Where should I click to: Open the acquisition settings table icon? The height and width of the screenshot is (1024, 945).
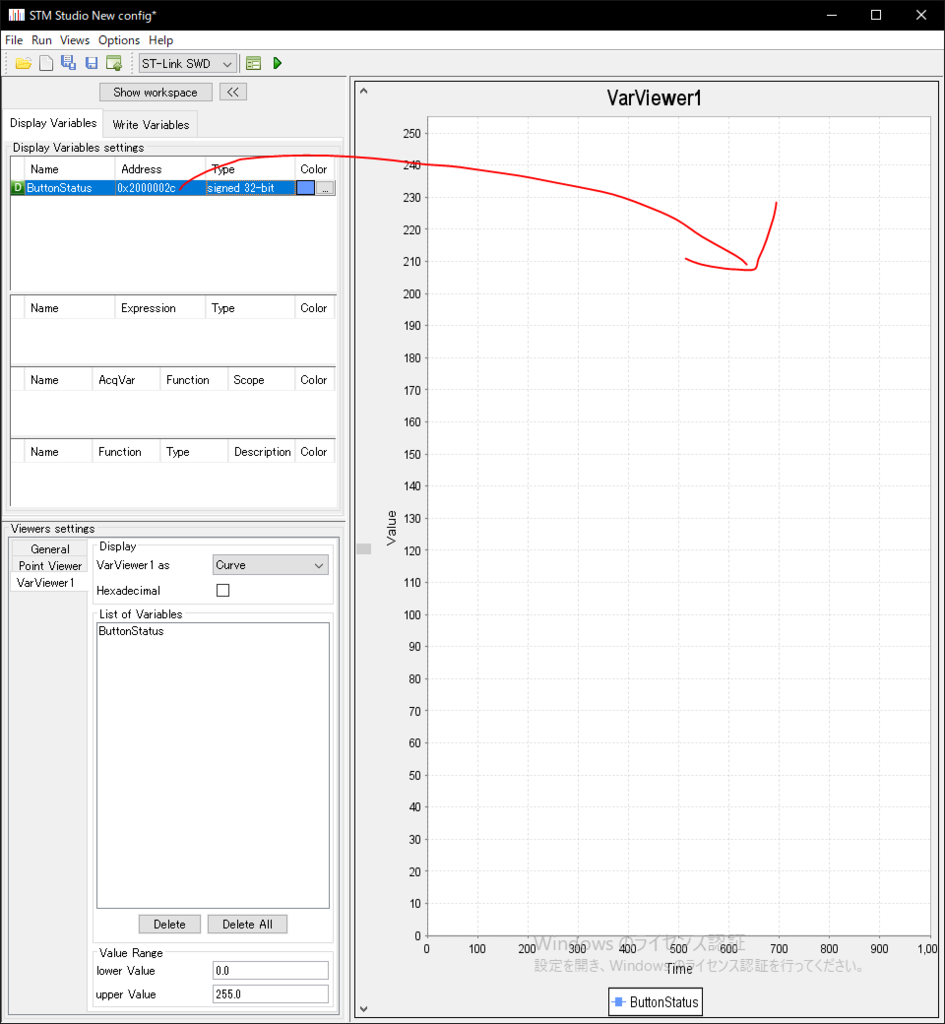tap(253, 63)
